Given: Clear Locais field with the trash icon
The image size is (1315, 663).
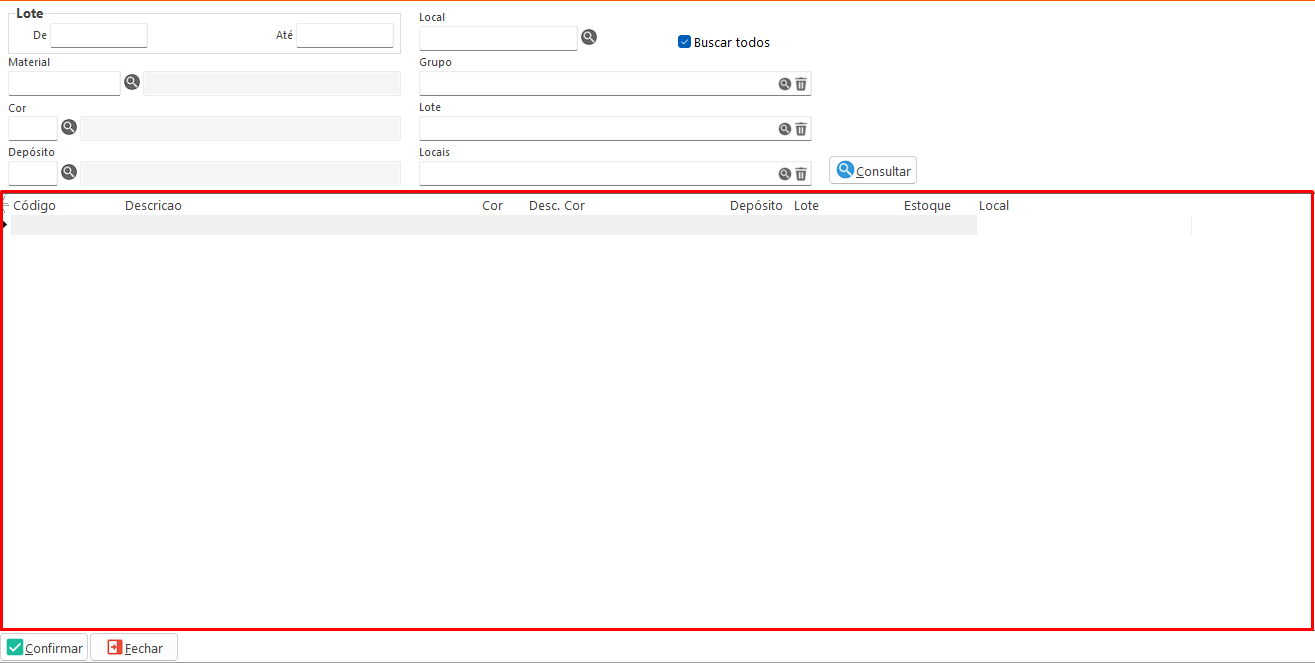Looking at the screenshot, I should [x=801, y=174].
